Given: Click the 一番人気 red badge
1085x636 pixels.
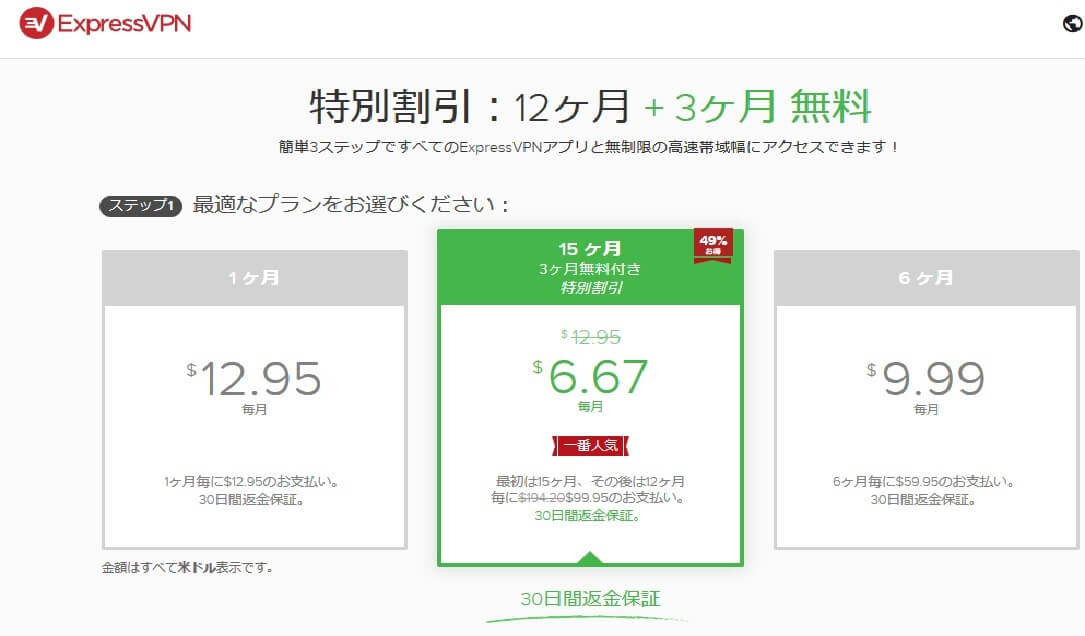Looking at the screenshot, I should 590,446.
